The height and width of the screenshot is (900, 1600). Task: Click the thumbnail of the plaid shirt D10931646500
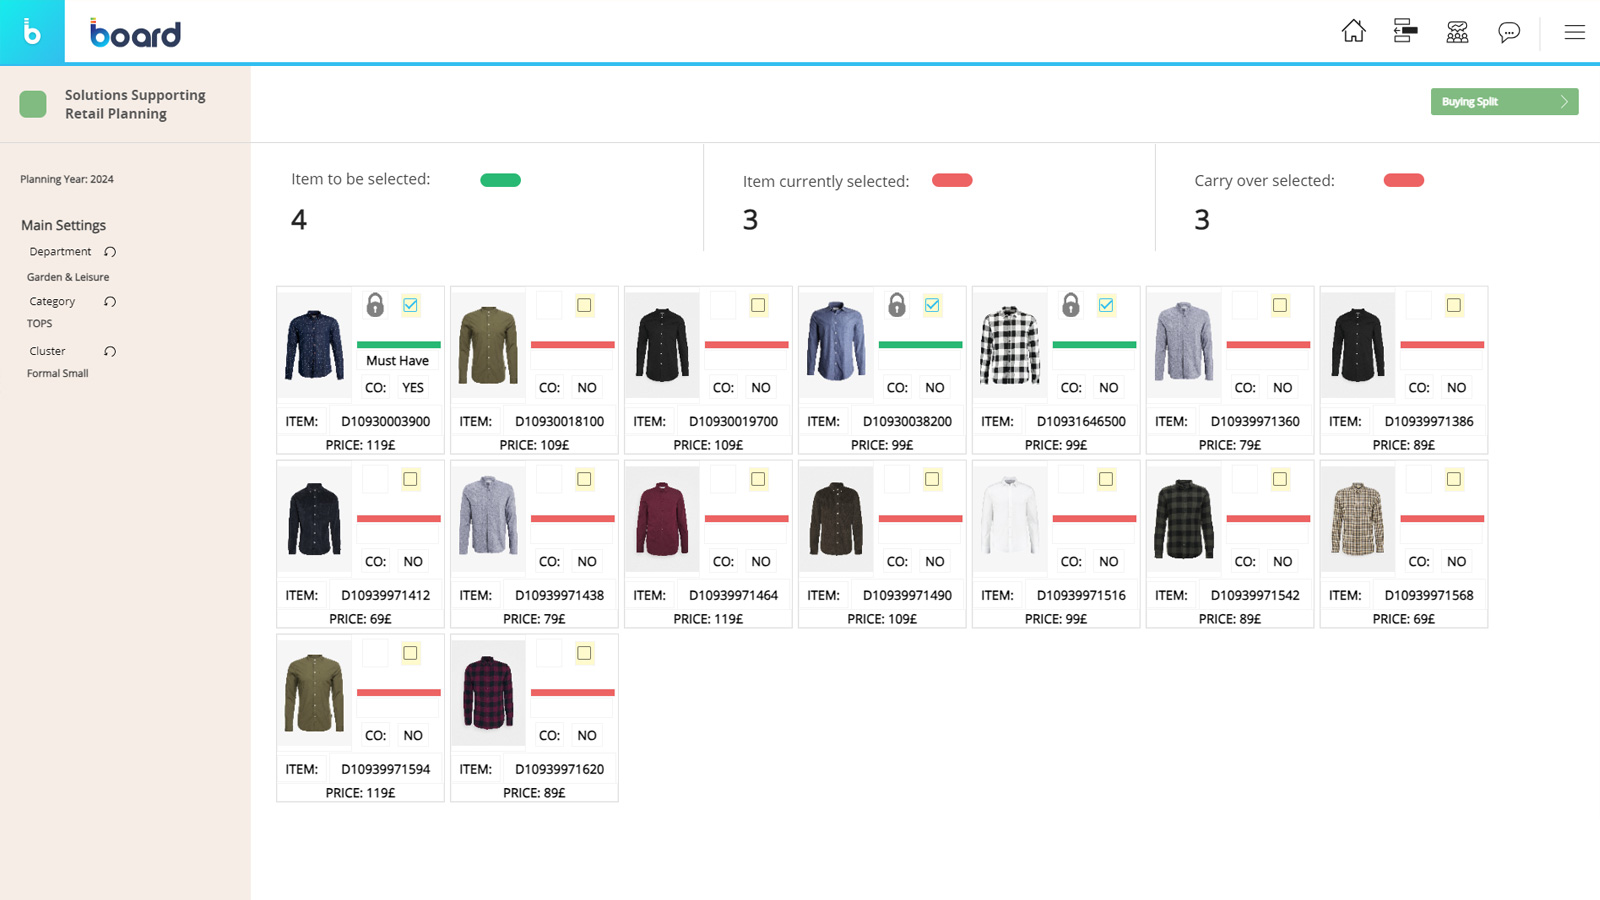(1009, 343)
